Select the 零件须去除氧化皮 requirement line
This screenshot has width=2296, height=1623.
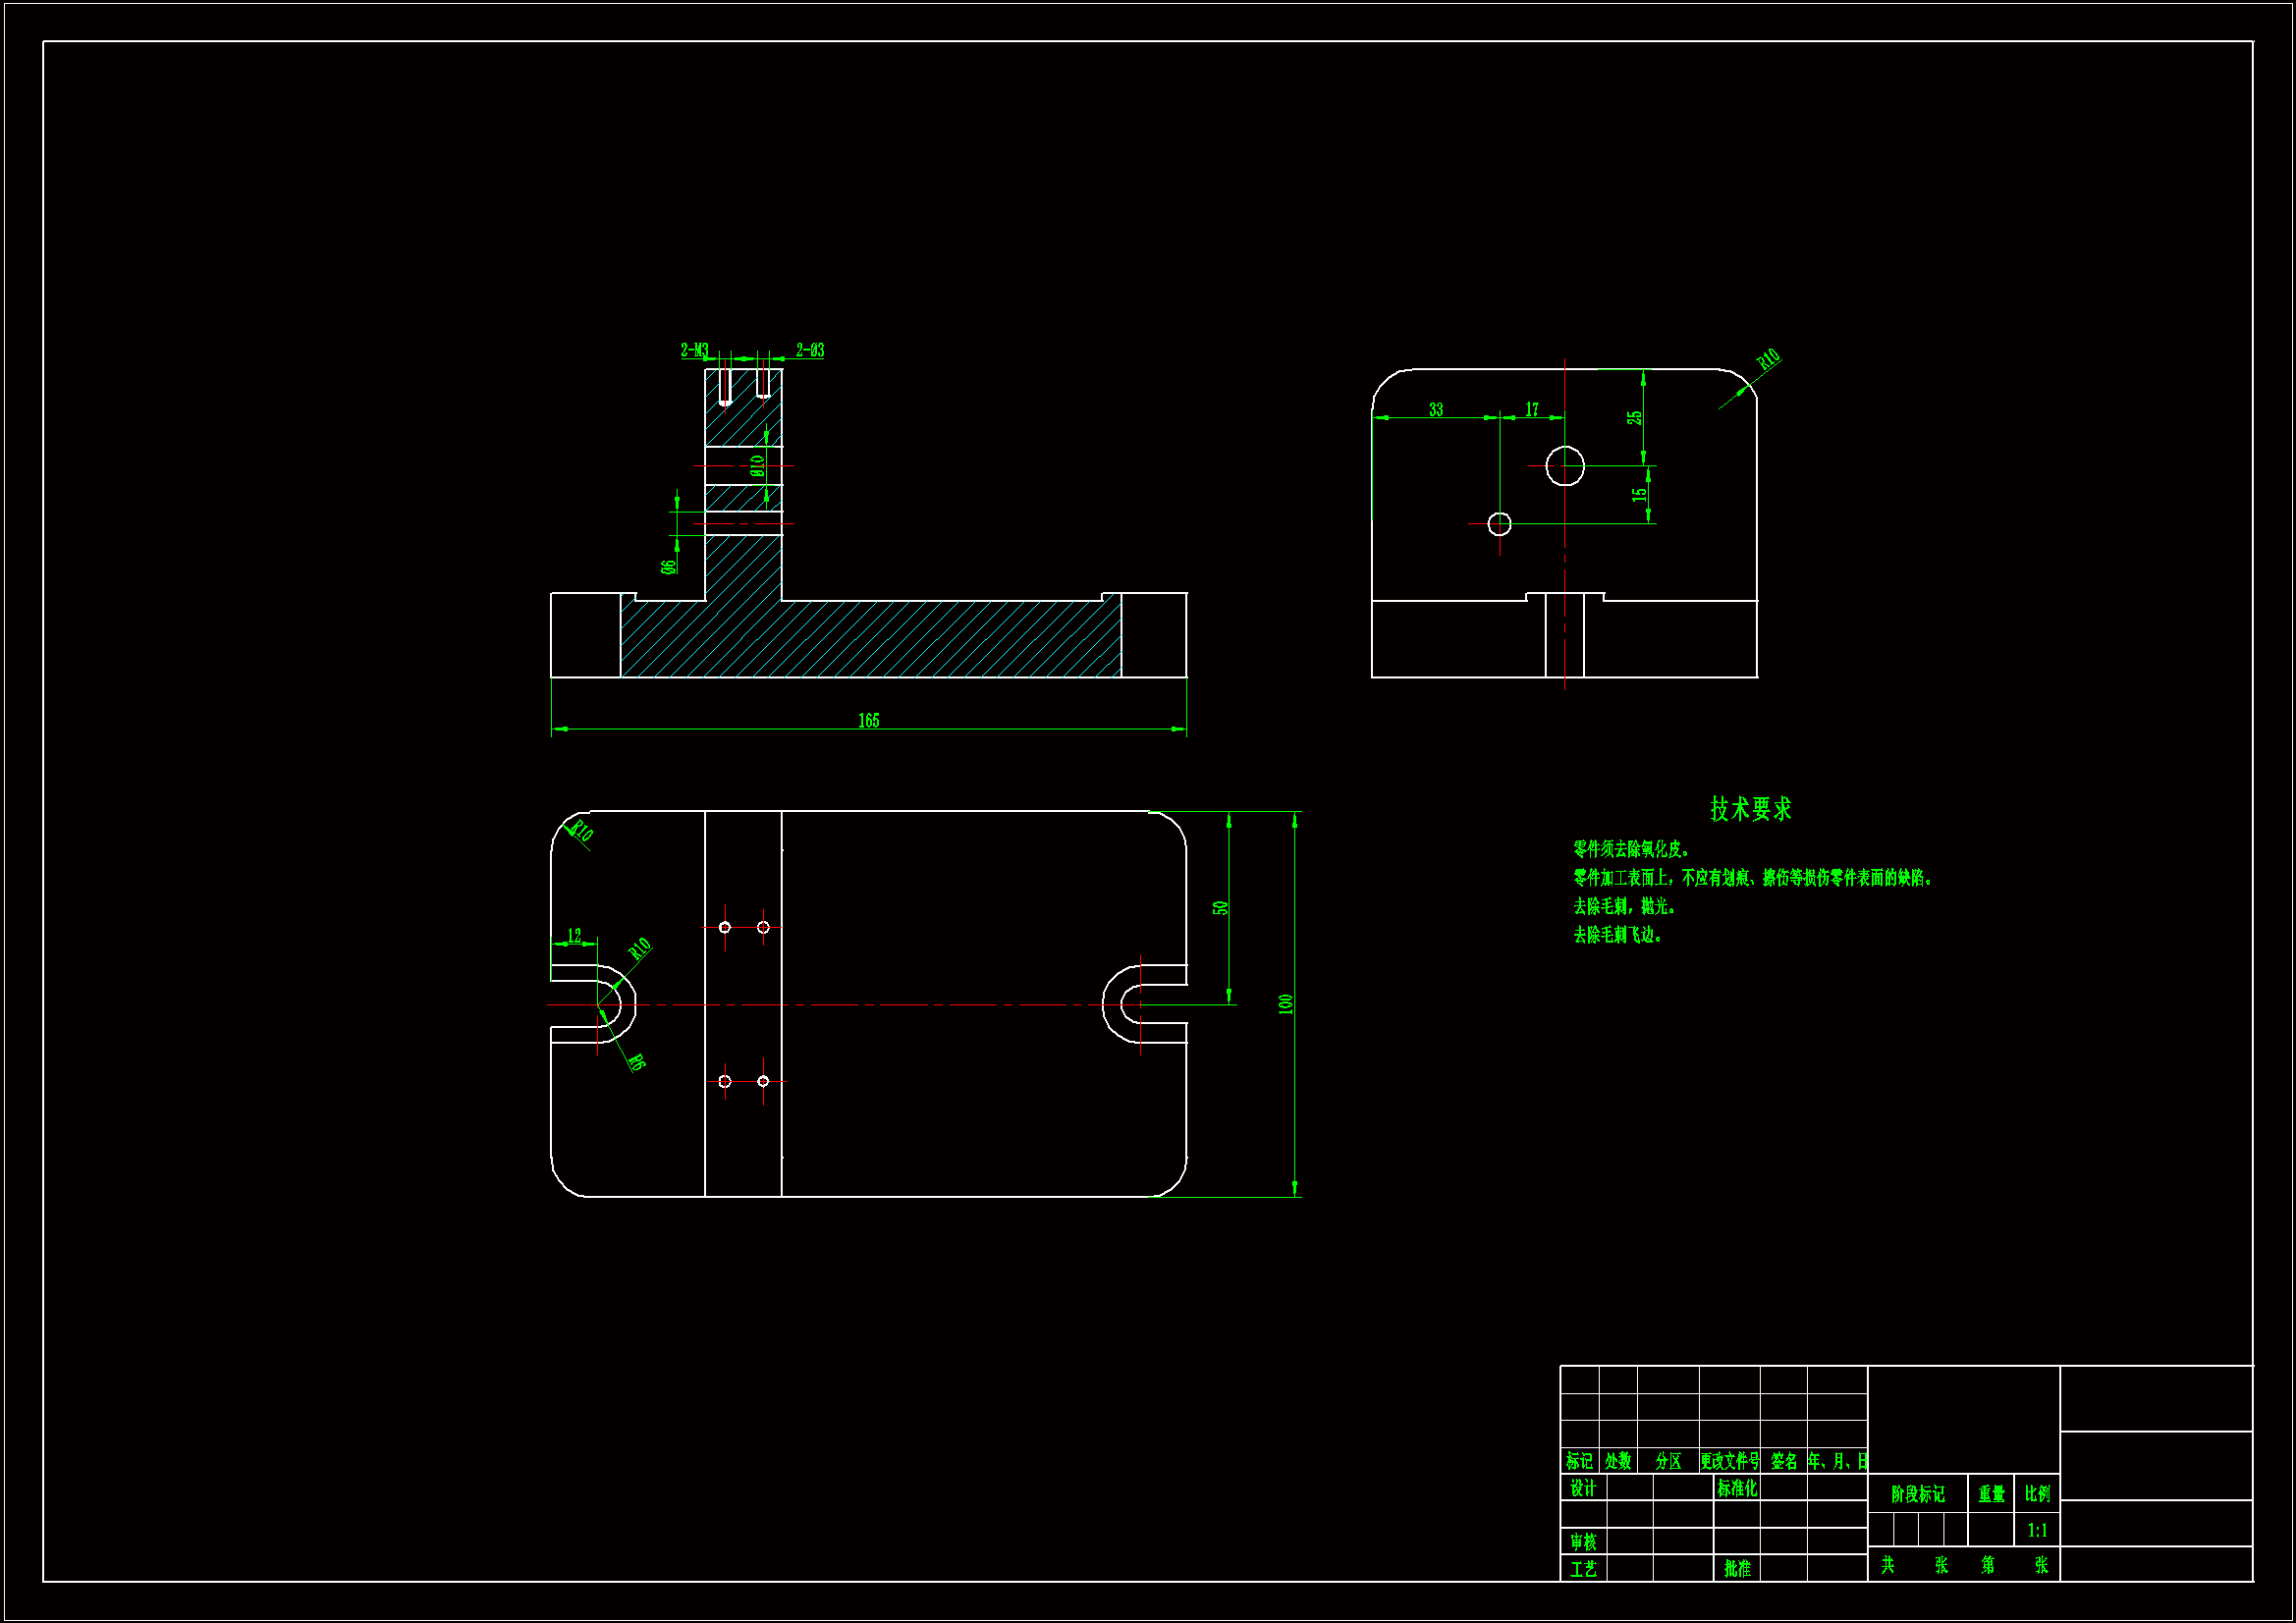point(1631,849)
